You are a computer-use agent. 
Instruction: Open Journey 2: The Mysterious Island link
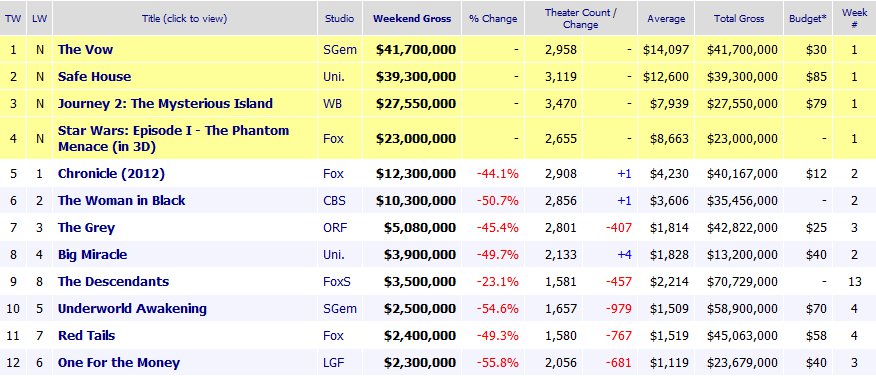(x=165, y=103)
